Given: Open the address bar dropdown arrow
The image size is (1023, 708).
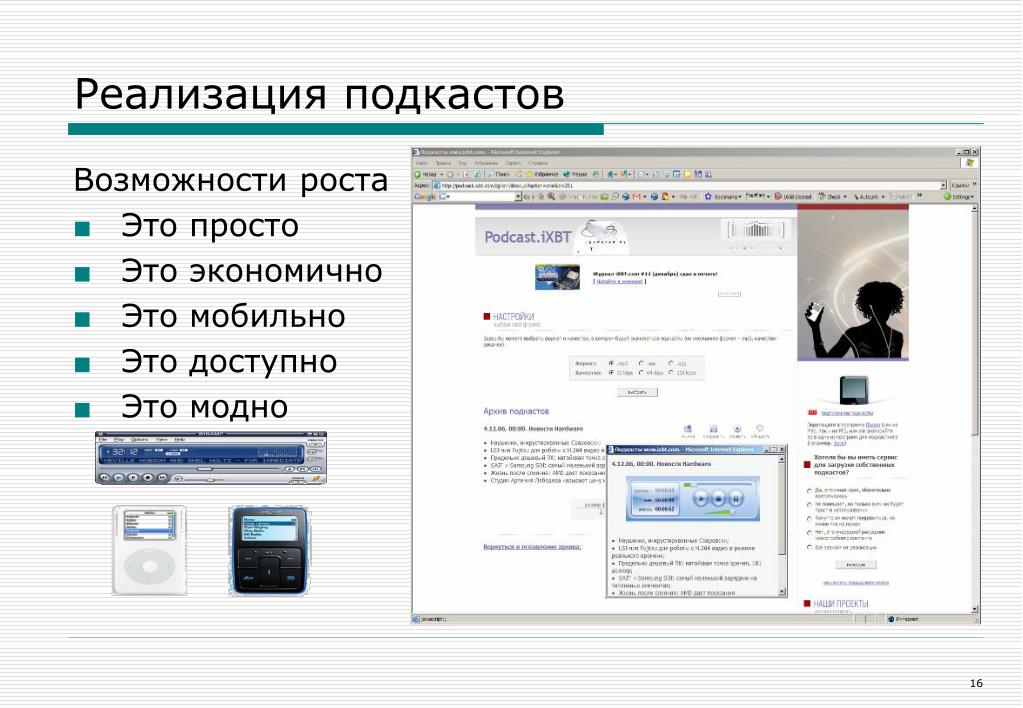Looking at the screenshot, I should [943, 185].
